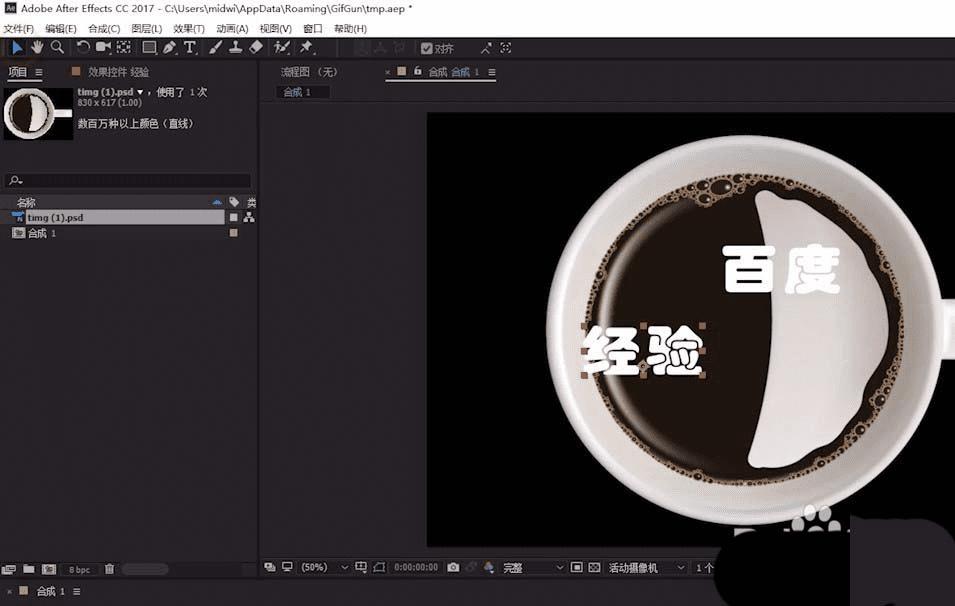Screen dimensions: 955x606
Task: Open the 文件(F) menu
Action: pyautogui.click(x=18, y=29)
